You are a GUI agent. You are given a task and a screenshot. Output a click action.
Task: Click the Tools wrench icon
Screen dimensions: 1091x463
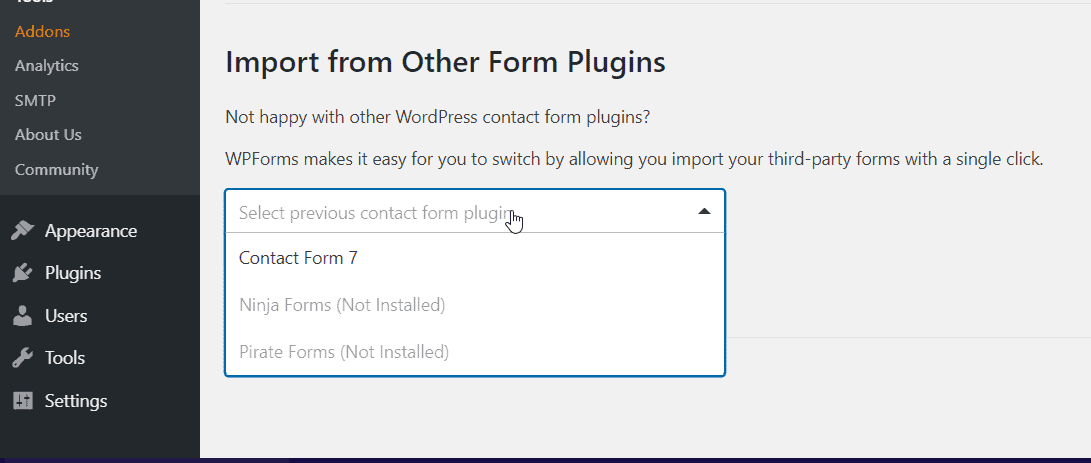[x=23, y=358]
